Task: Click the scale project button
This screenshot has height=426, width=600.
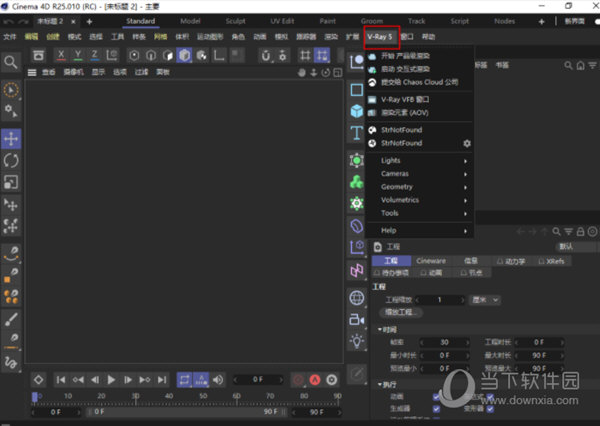Action: (x=399, y=312)
